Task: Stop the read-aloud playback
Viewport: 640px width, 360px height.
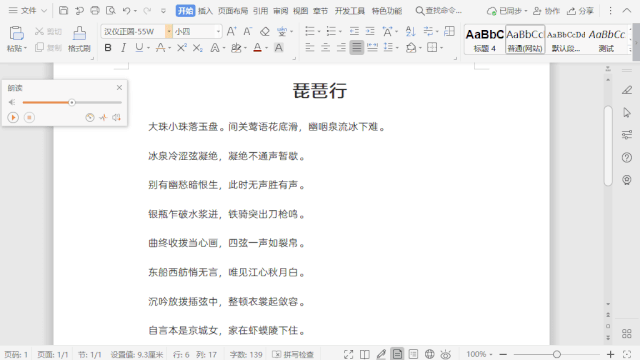Action: pyautogui.click(x=29, y=118)
